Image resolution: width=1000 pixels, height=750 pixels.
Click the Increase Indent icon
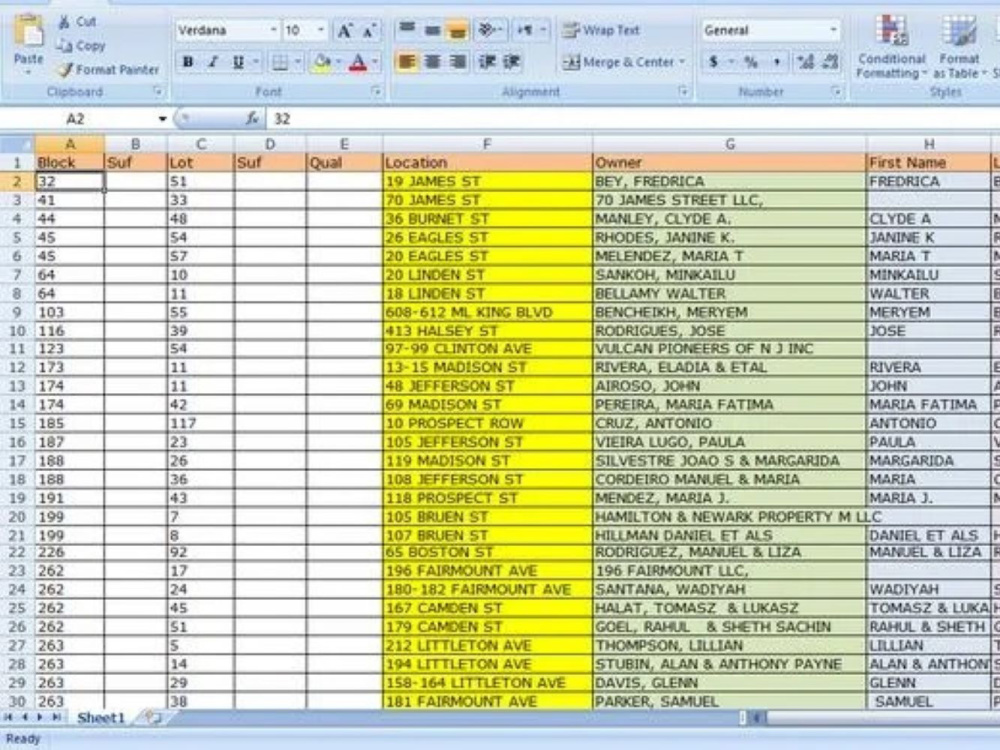(511, 62)
